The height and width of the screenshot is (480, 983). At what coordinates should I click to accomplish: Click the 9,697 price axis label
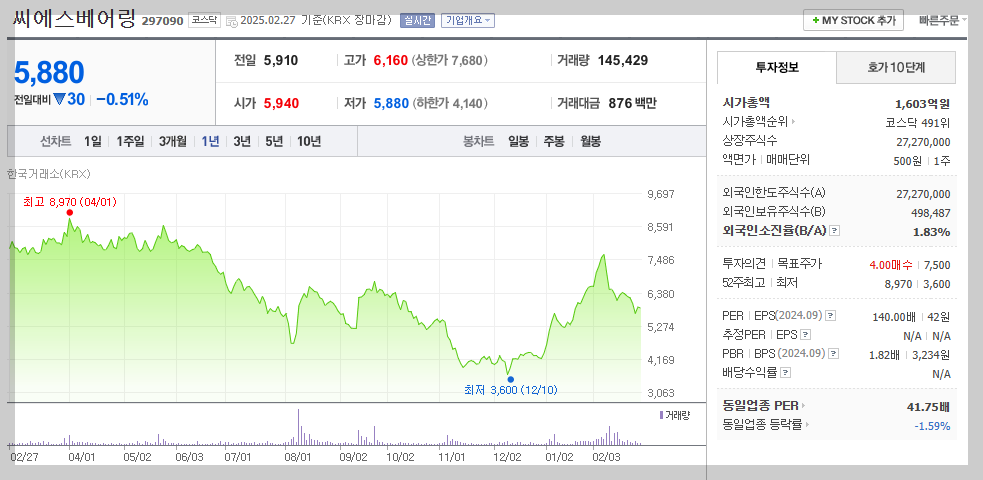(x=661, y=194)
